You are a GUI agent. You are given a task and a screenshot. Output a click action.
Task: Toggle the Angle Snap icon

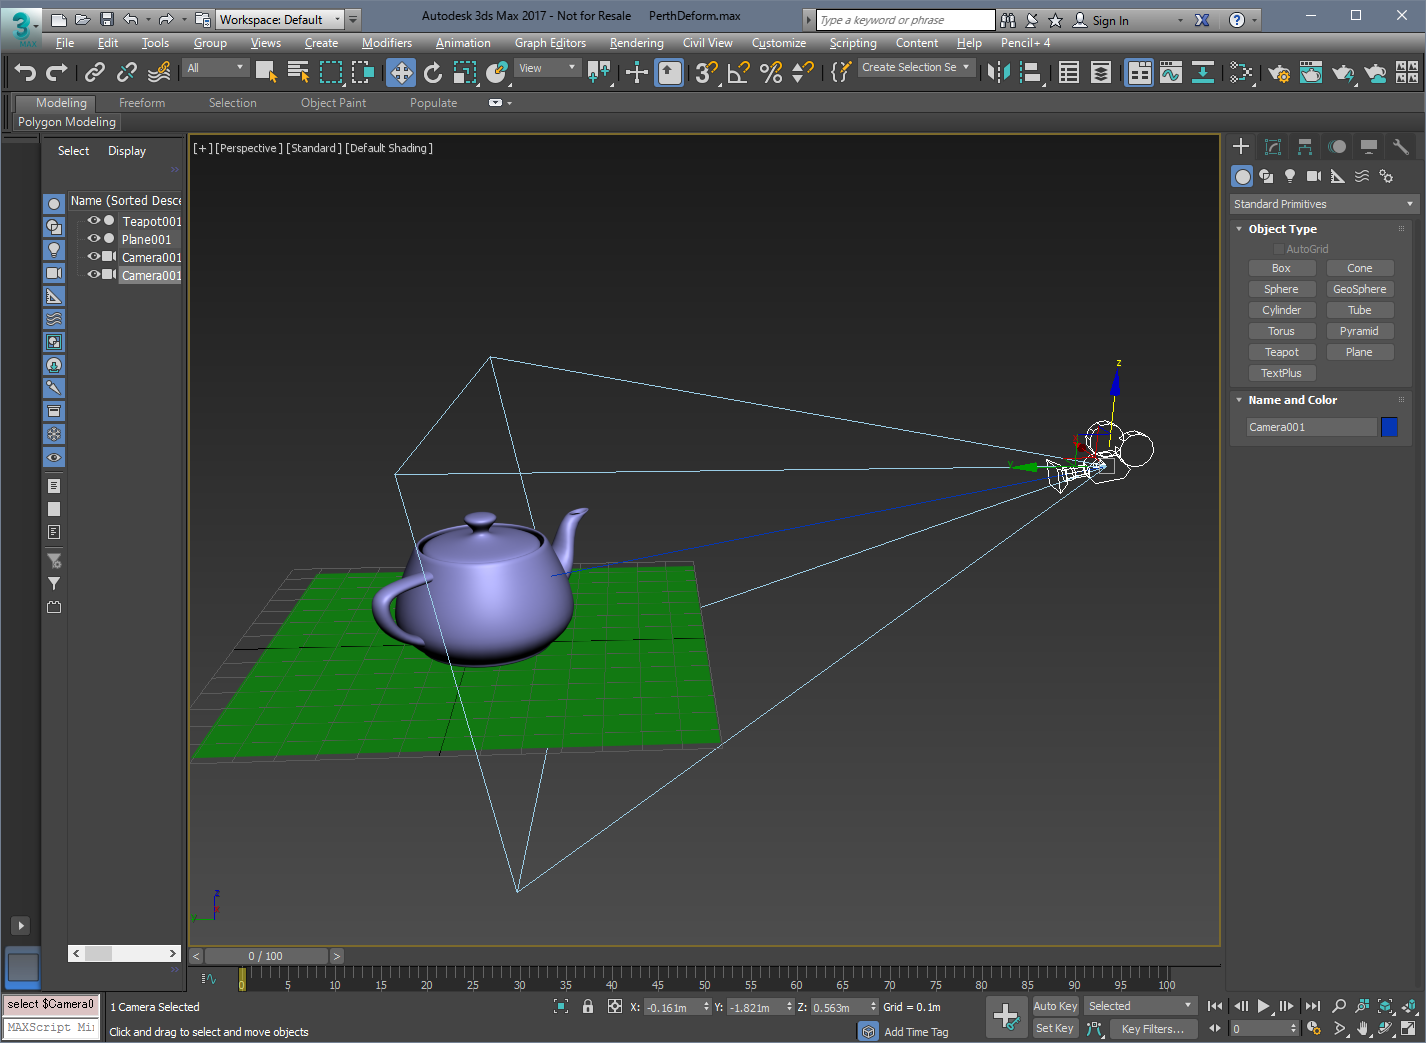(x=738, y=72)
